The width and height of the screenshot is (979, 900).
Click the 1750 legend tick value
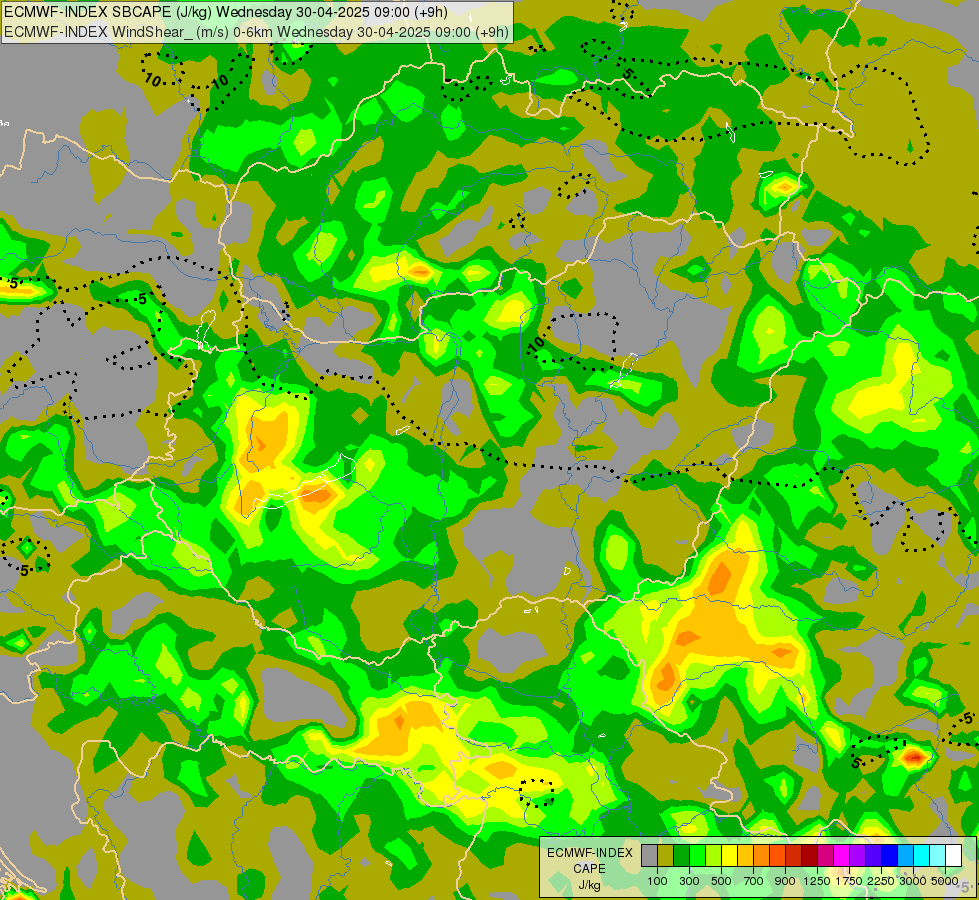point(849,881)
